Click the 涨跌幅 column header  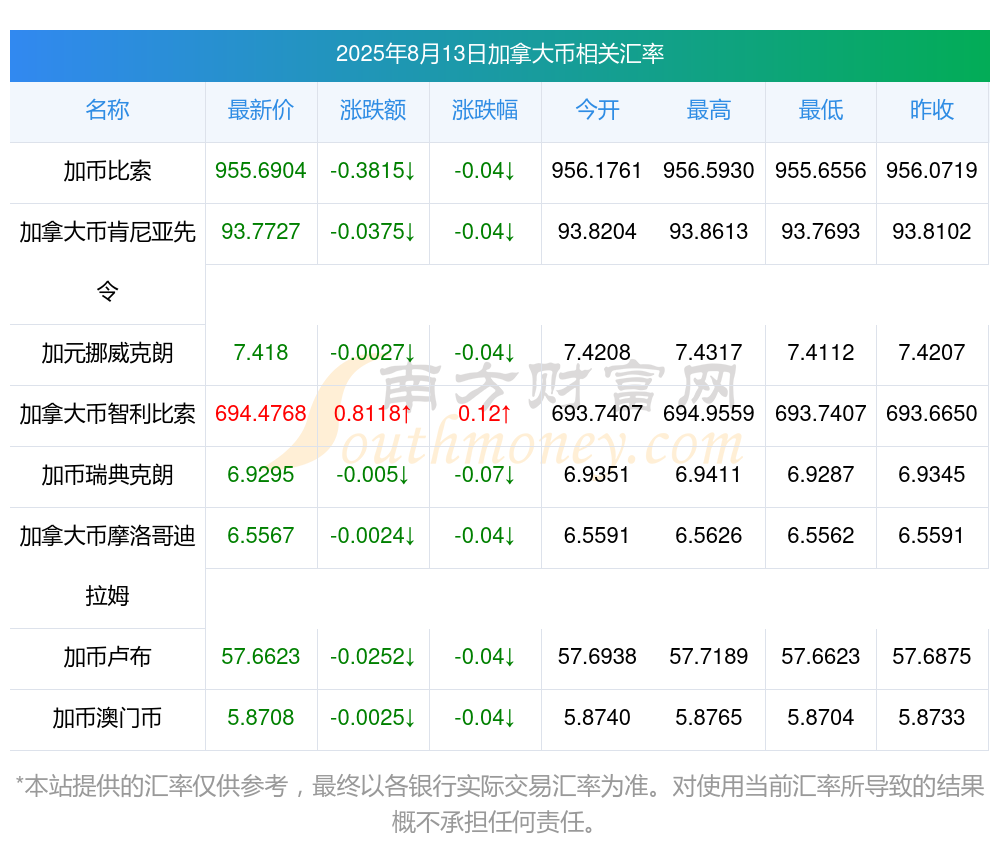[485, 110]
